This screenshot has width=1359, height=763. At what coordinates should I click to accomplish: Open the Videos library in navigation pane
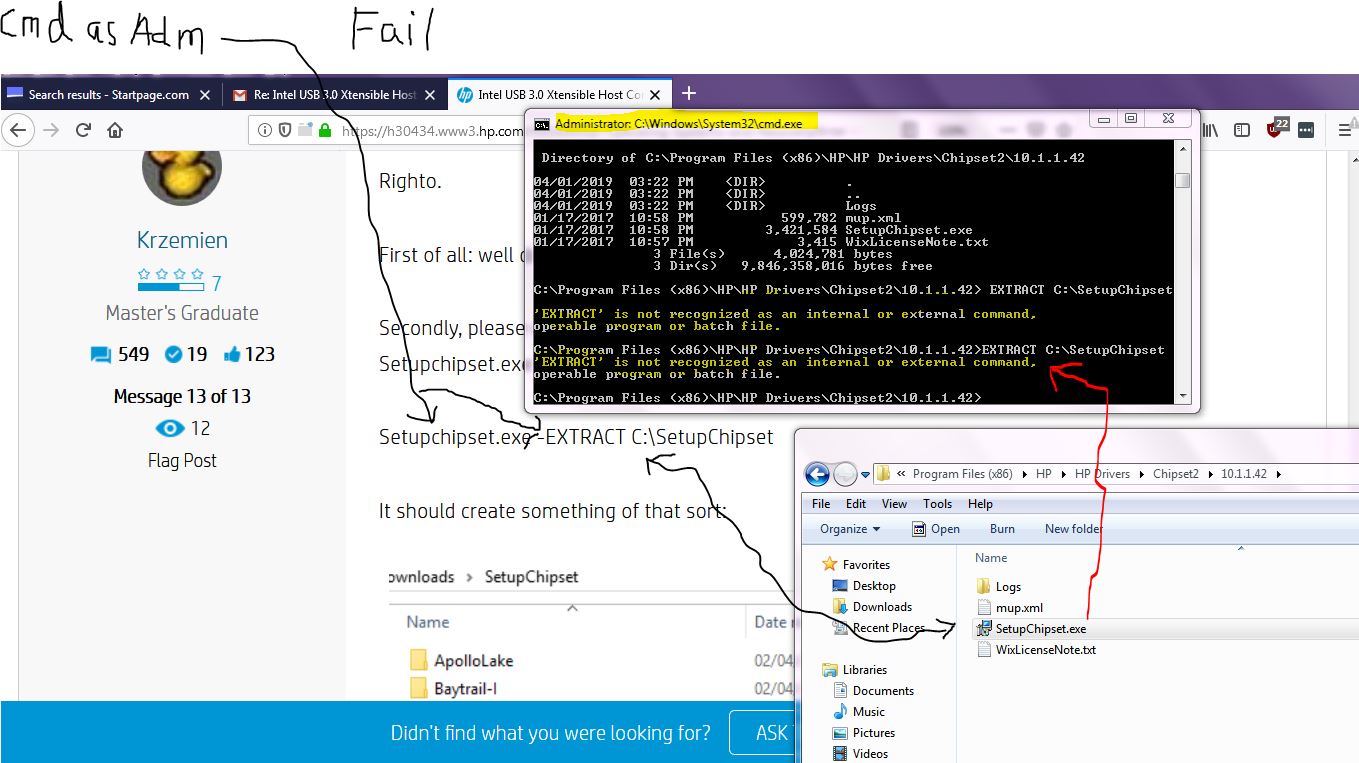870,754
